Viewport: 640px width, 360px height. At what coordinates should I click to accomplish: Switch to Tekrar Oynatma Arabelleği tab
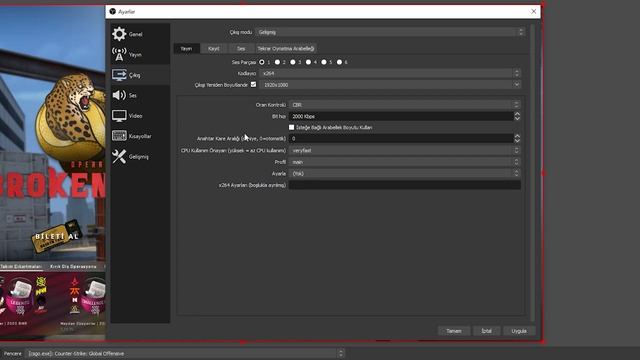click(286, 48)
